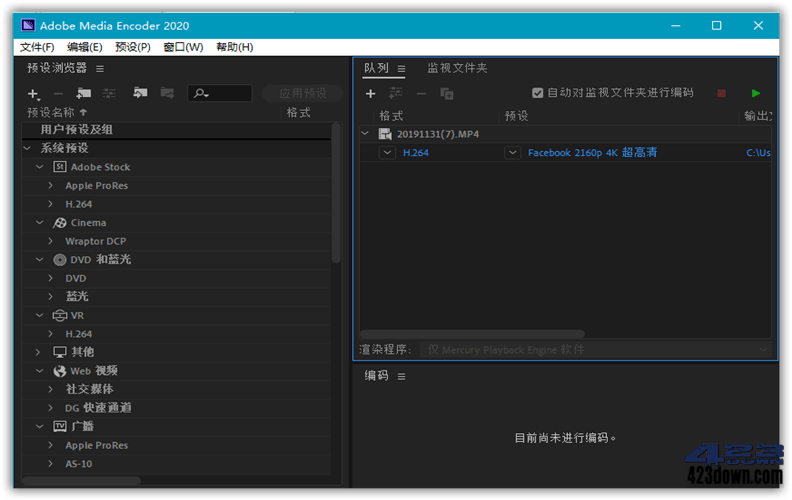The image size is (792, 500).
Task: Open the queue panel hamburger menu
Action: (401, 69)
